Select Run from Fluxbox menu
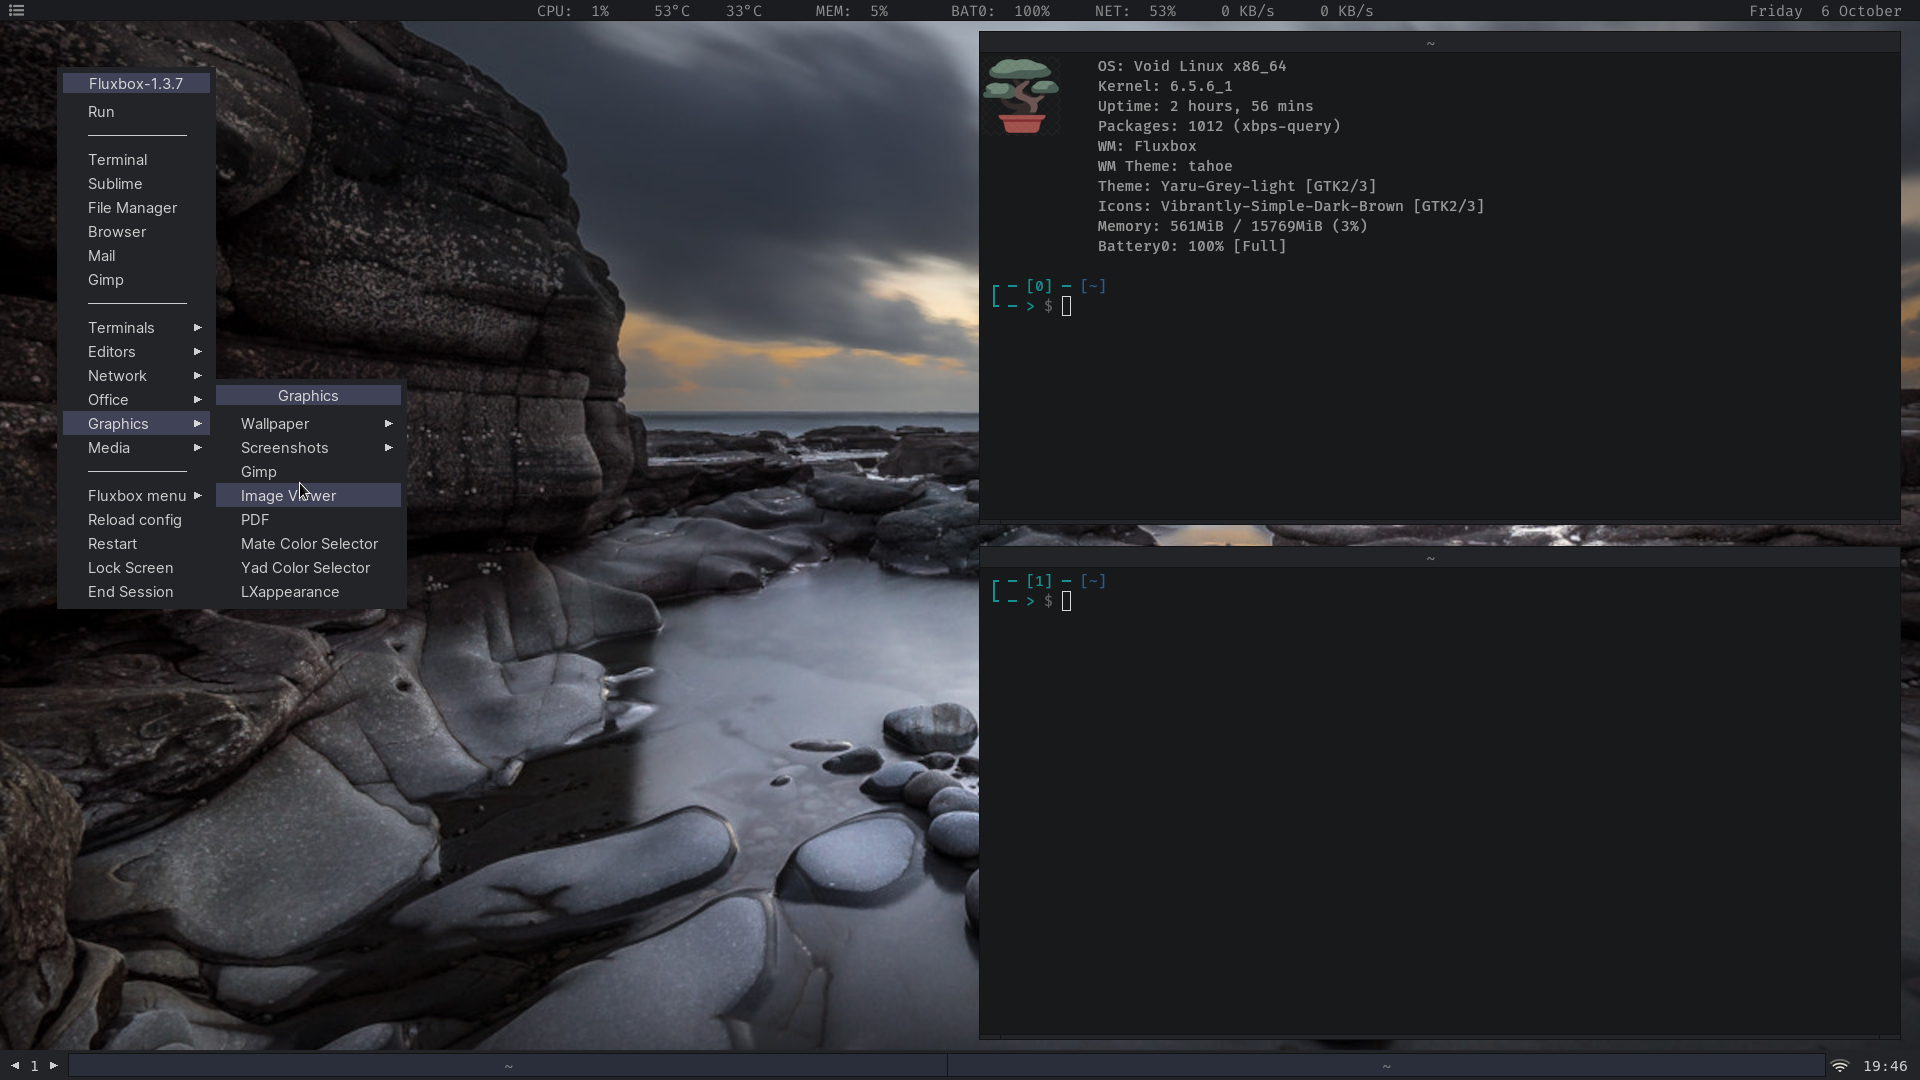1920x1080 pixels. click(136, 112)
